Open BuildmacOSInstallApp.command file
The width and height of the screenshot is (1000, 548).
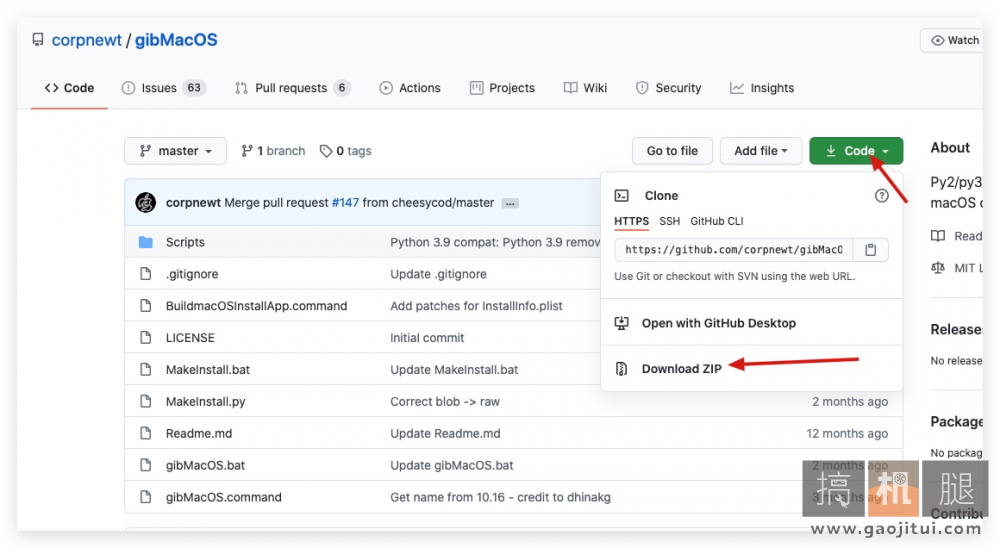[256, 306]
